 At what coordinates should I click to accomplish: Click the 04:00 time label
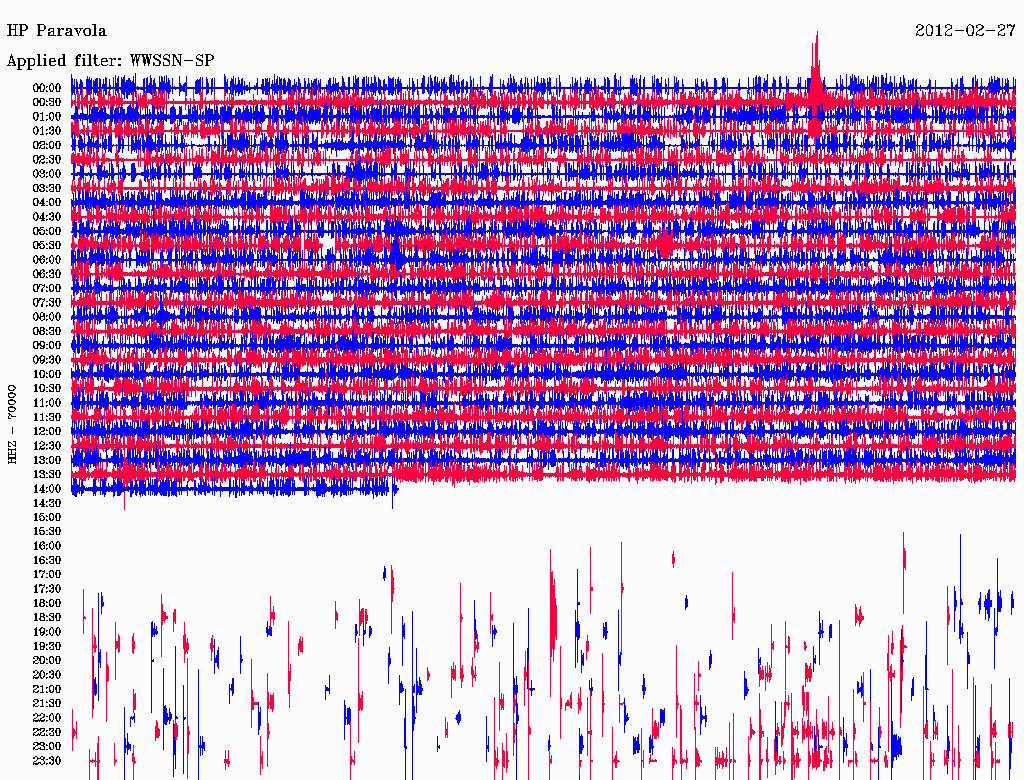pos(47,203)
